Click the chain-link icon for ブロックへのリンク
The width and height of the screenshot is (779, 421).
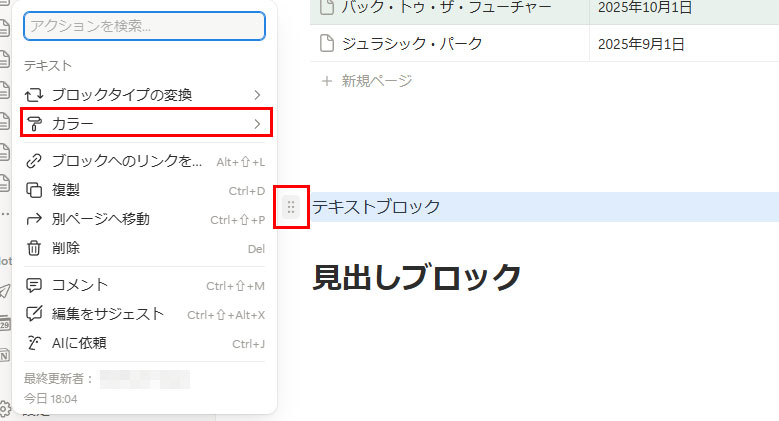pos(34,161)
